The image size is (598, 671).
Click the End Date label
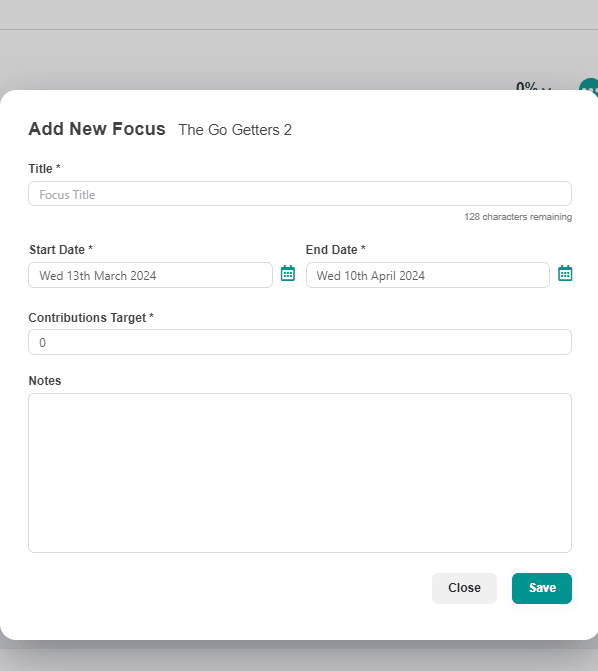point(336,249)
